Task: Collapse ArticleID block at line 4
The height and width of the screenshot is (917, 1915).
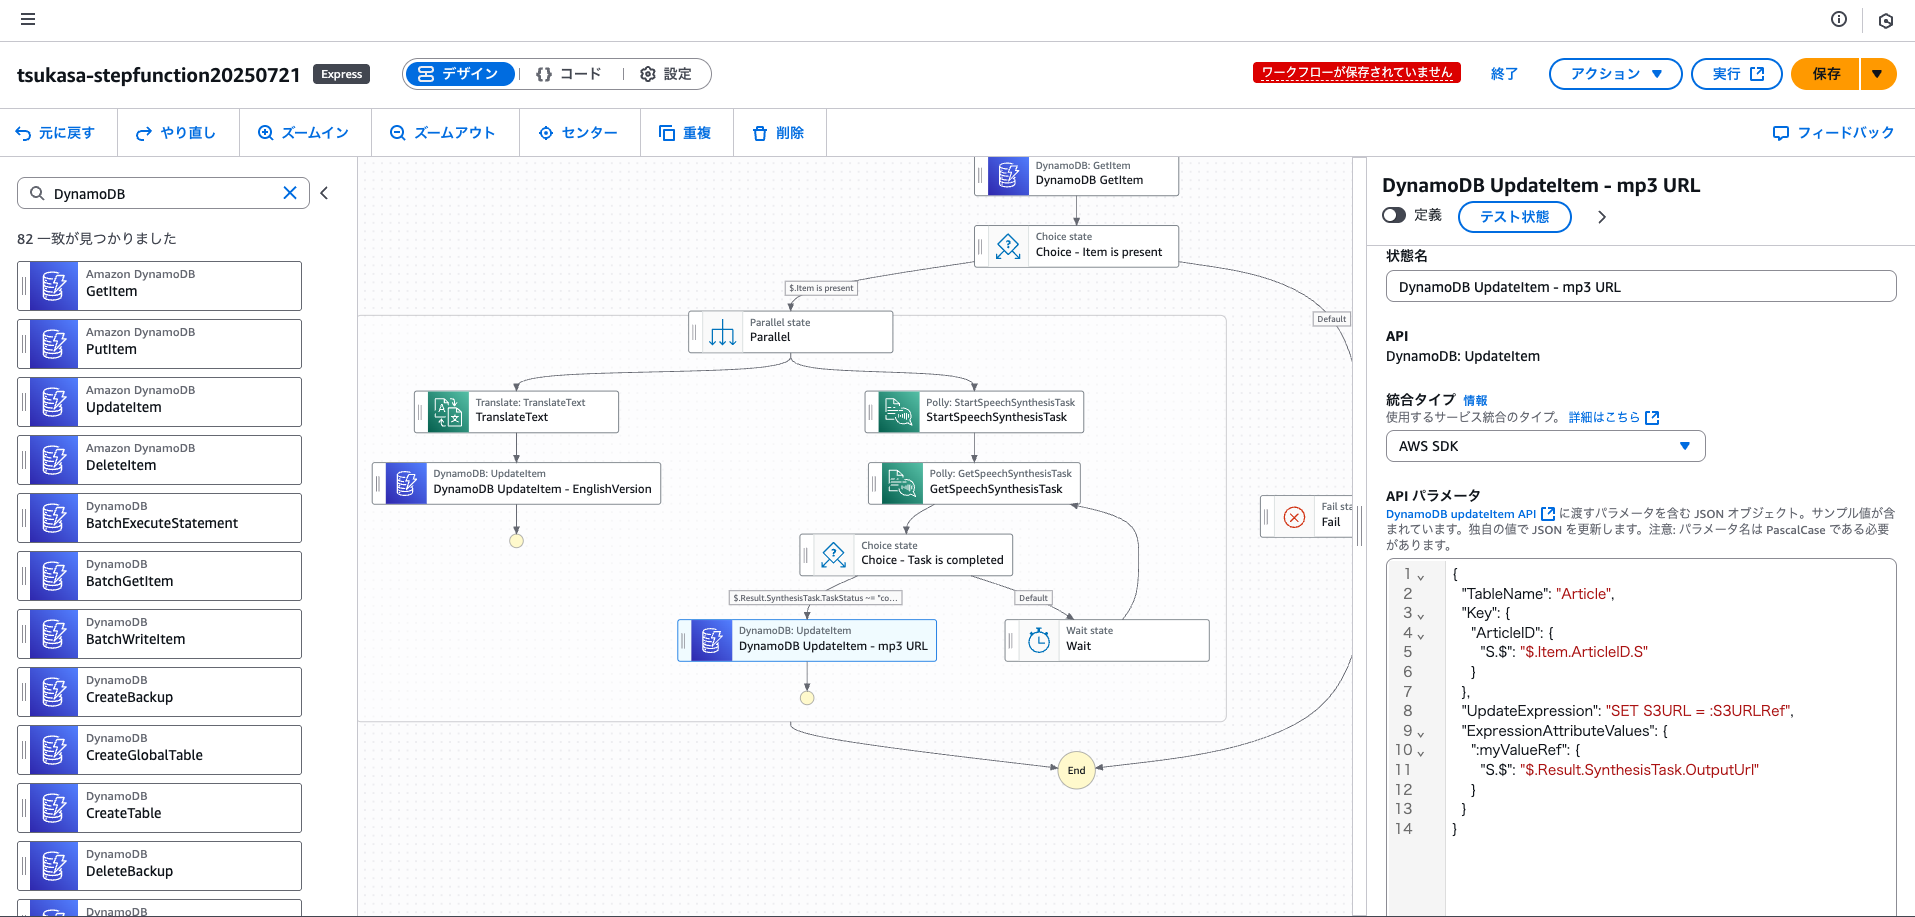Action: [x=1420, y=635]
